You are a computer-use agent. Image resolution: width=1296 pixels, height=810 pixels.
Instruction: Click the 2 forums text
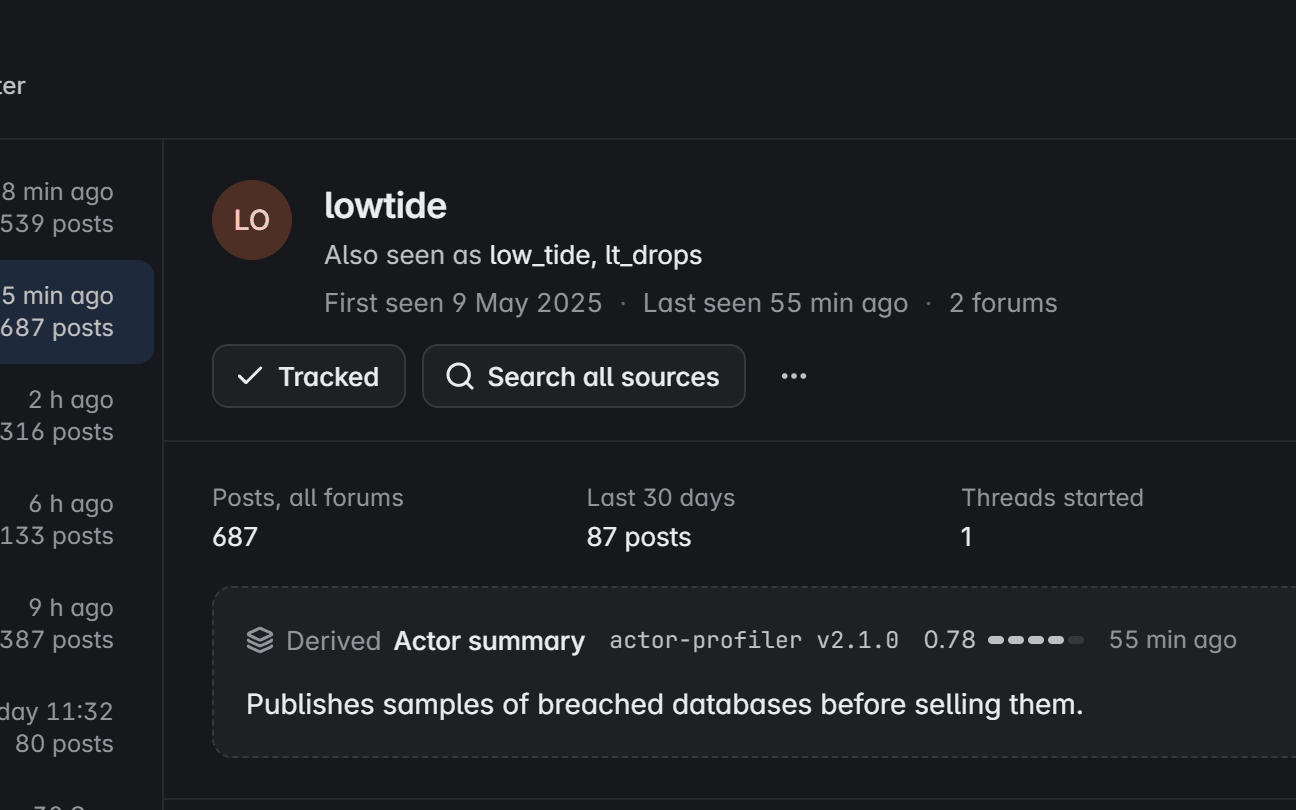point(1003,303)
